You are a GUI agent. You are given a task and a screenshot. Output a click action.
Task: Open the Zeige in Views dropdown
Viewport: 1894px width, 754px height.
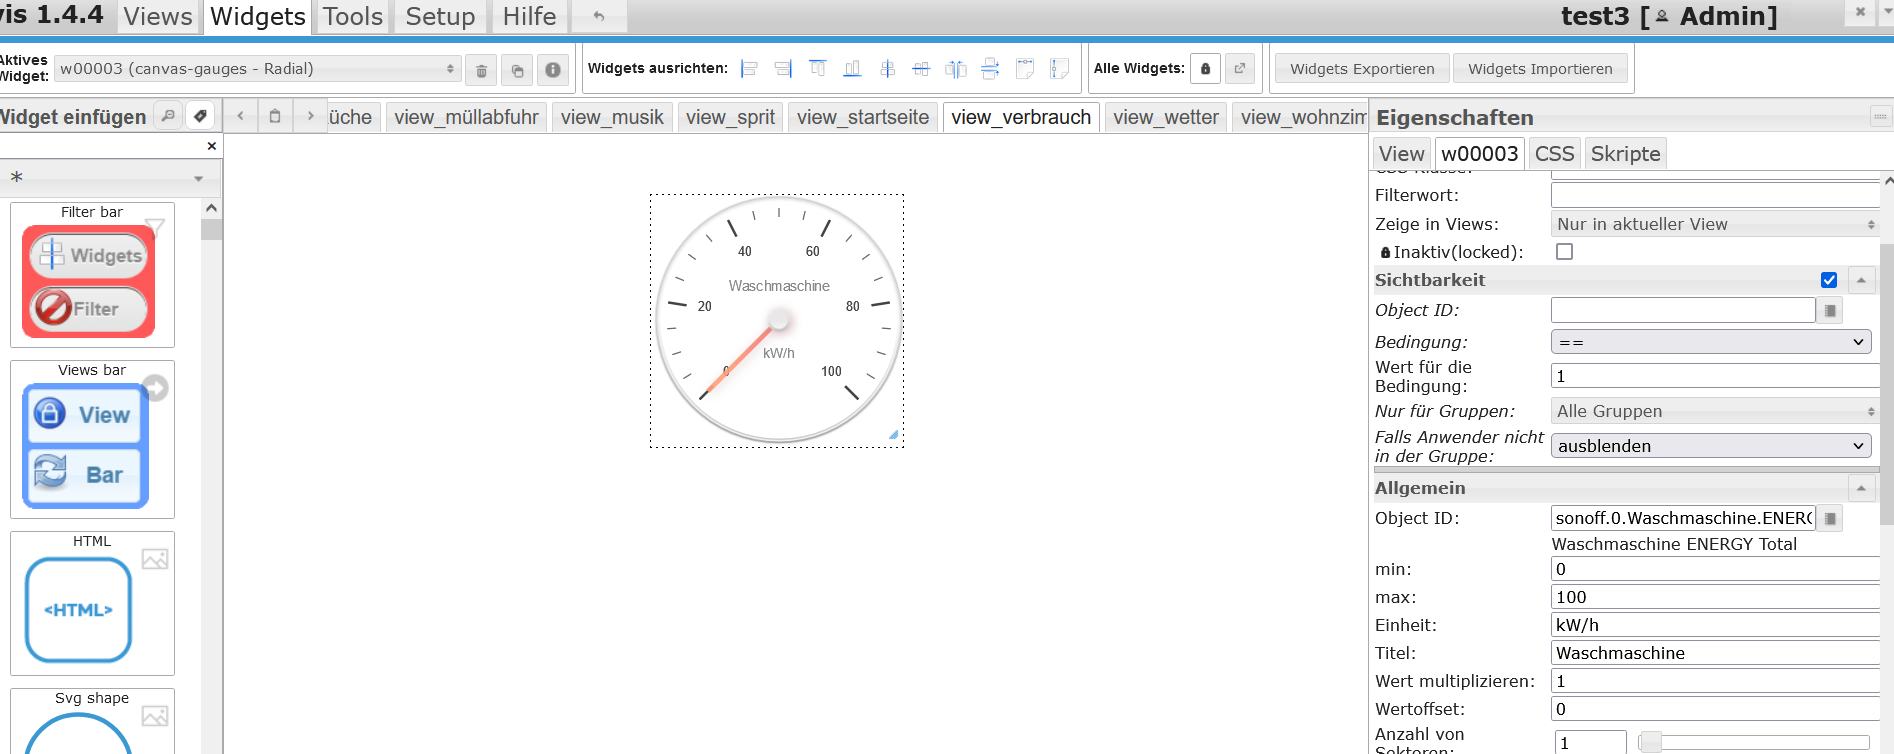pos(1715,224)
